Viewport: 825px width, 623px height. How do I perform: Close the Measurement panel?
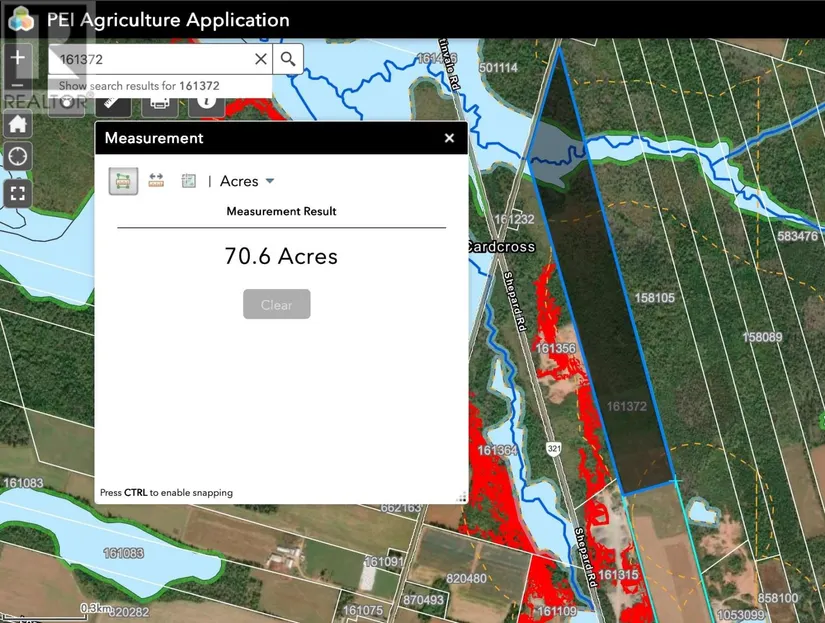coord(449,138)
